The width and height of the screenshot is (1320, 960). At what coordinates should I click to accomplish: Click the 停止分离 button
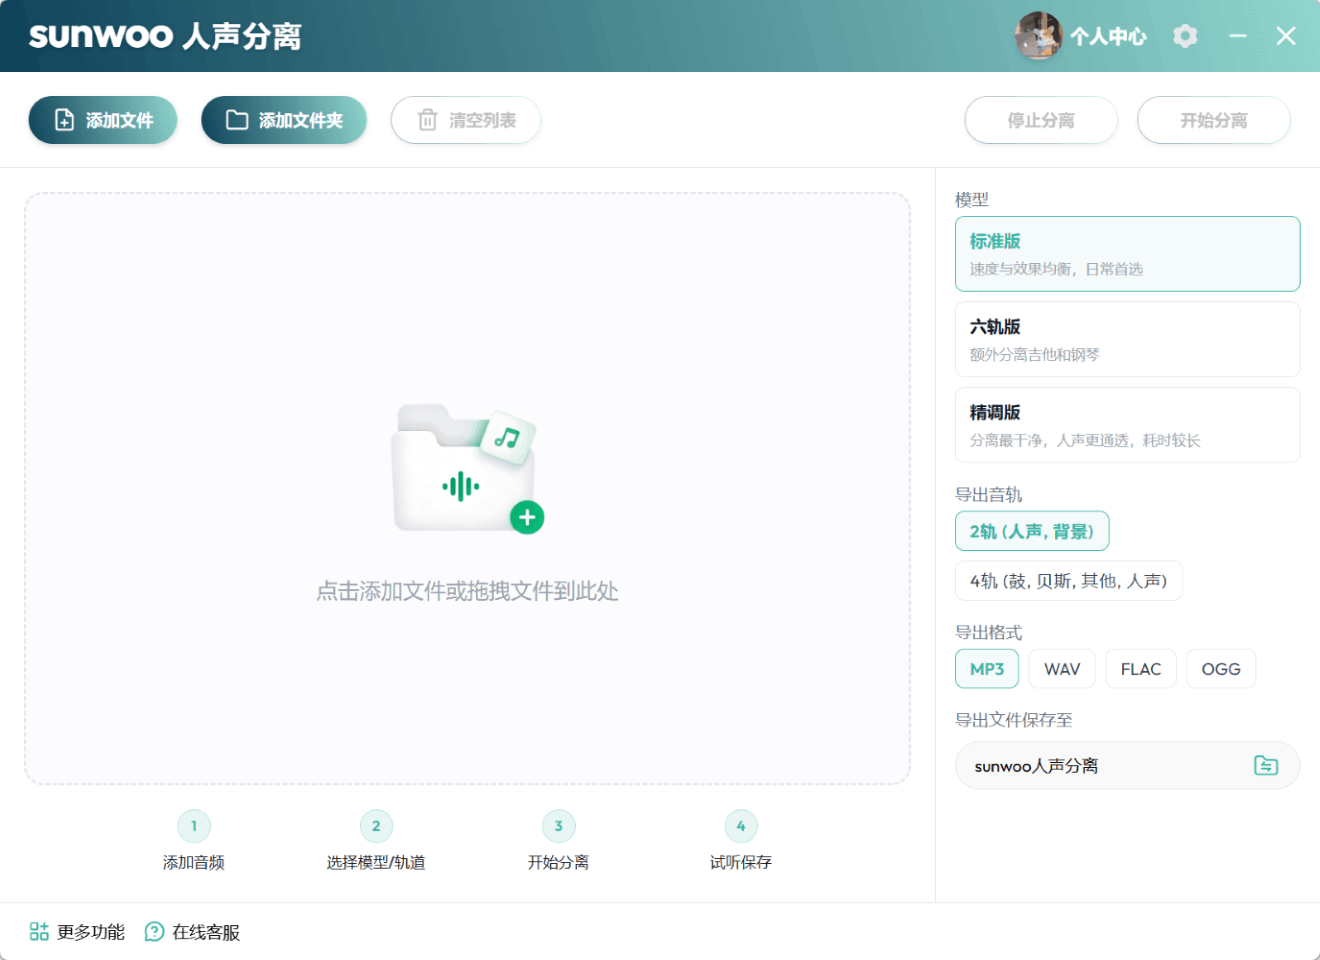click(x=1041, y=120)
